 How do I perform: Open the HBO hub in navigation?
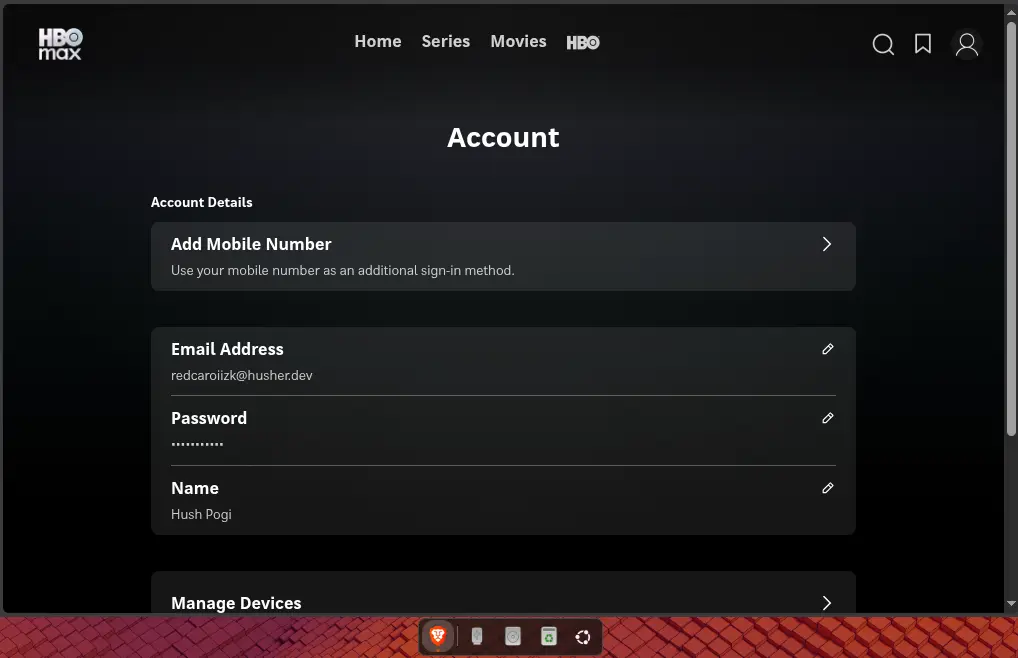point(583,43)
